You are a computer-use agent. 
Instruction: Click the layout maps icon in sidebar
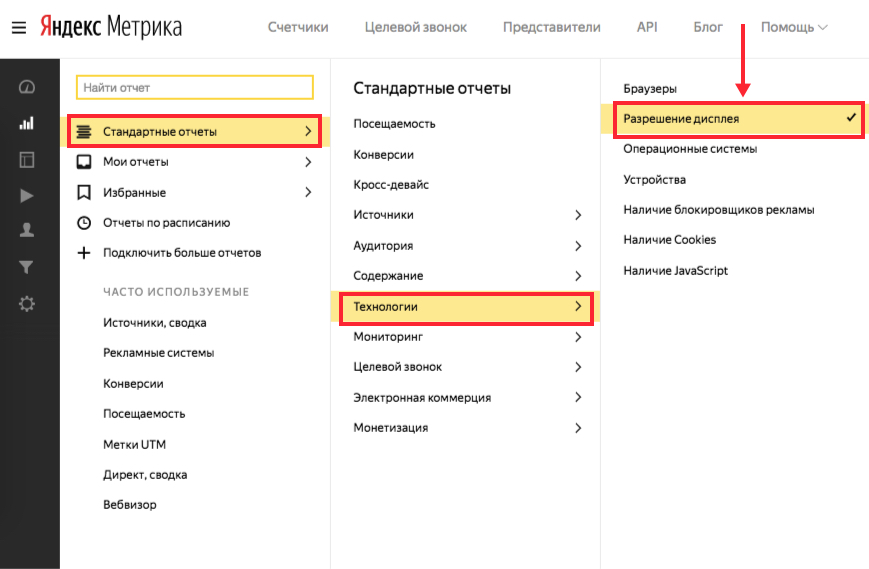pos(27,159)
